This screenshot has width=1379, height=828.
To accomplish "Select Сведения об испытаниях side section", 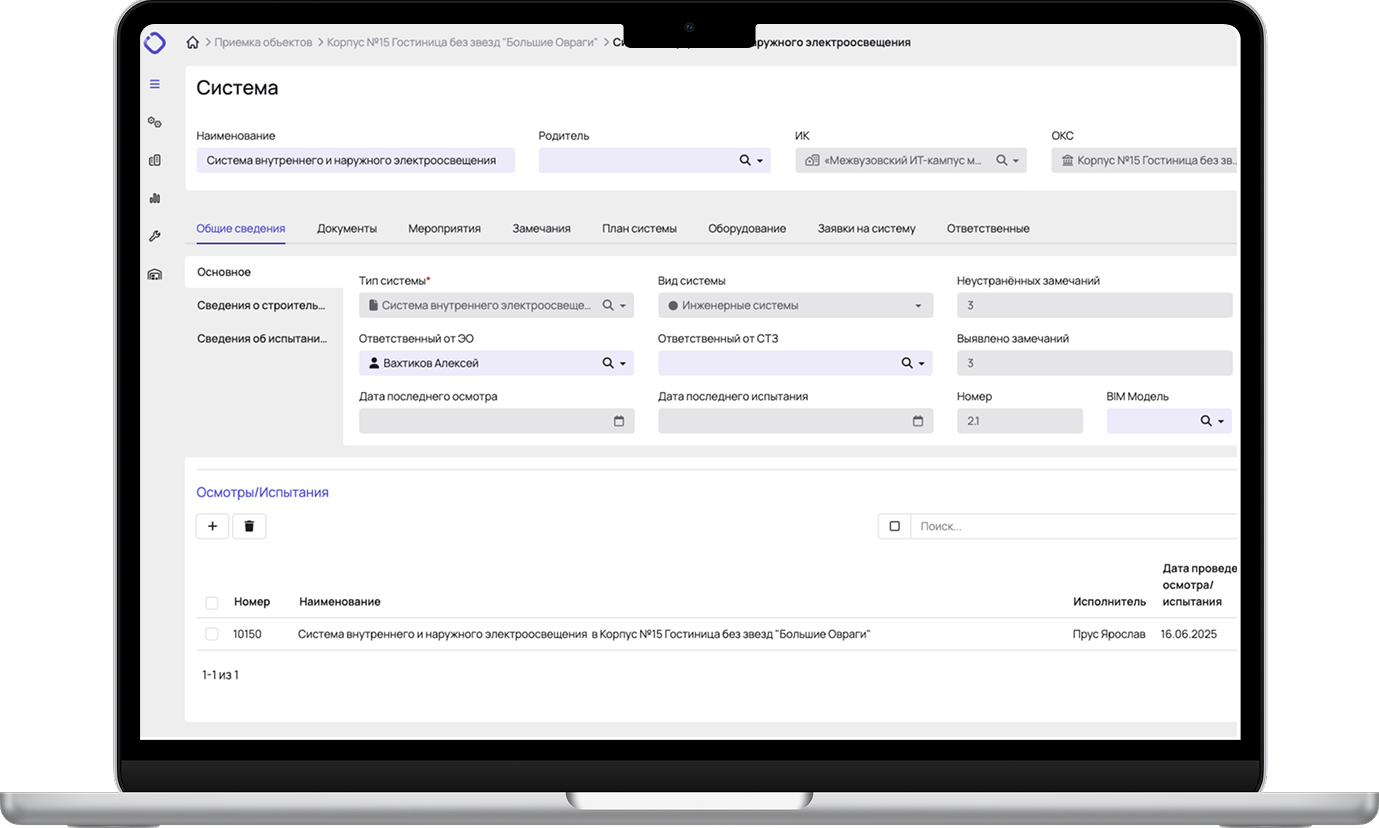I will pos(262,338).
